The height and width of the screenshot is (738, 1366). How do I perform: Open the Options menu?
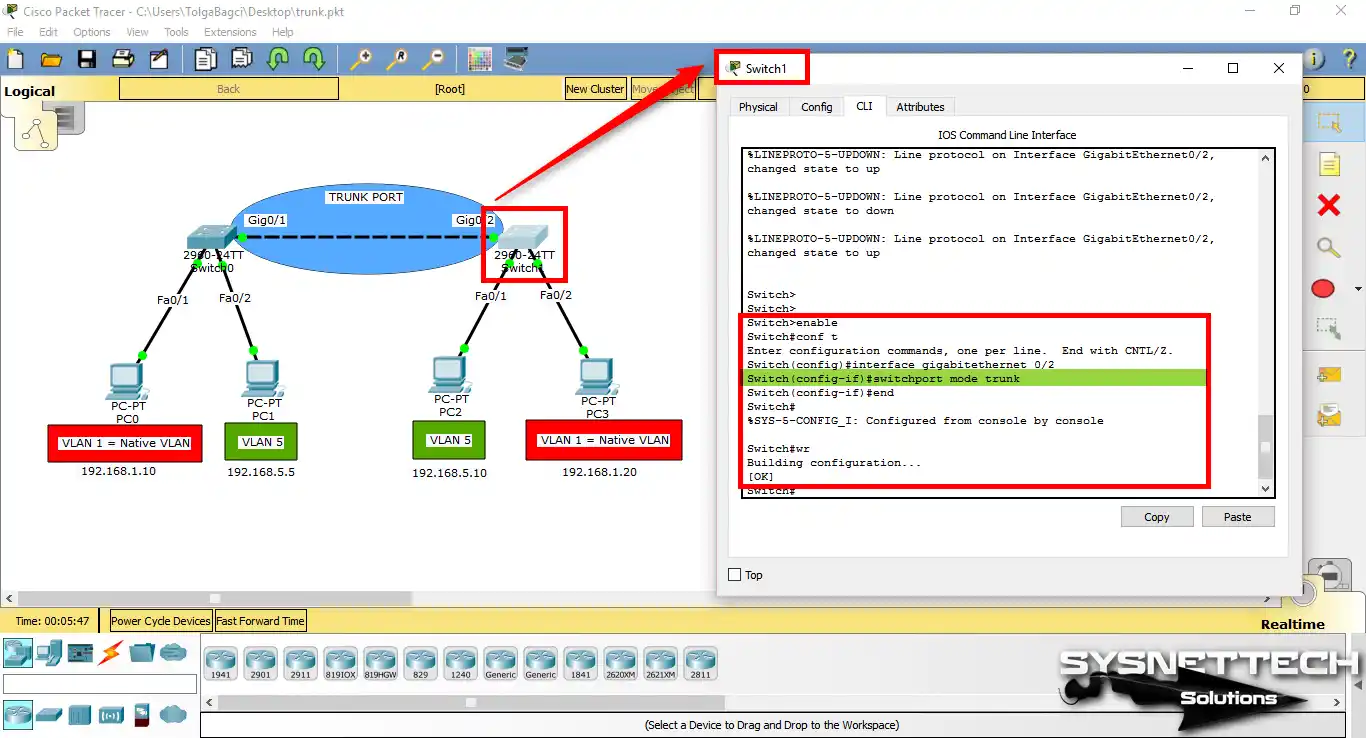point(92,32)
